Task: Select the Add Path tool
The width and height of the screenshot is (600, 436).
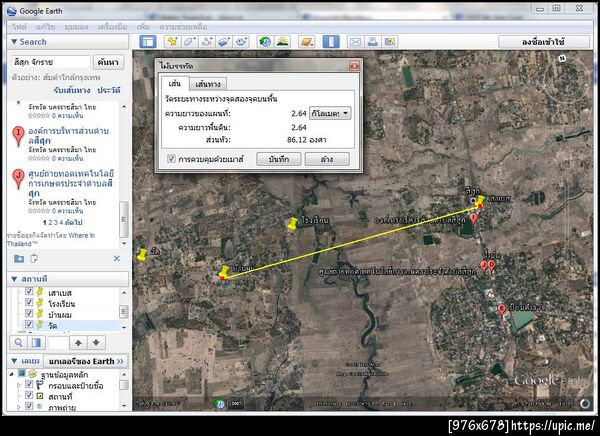Action: 207,41
